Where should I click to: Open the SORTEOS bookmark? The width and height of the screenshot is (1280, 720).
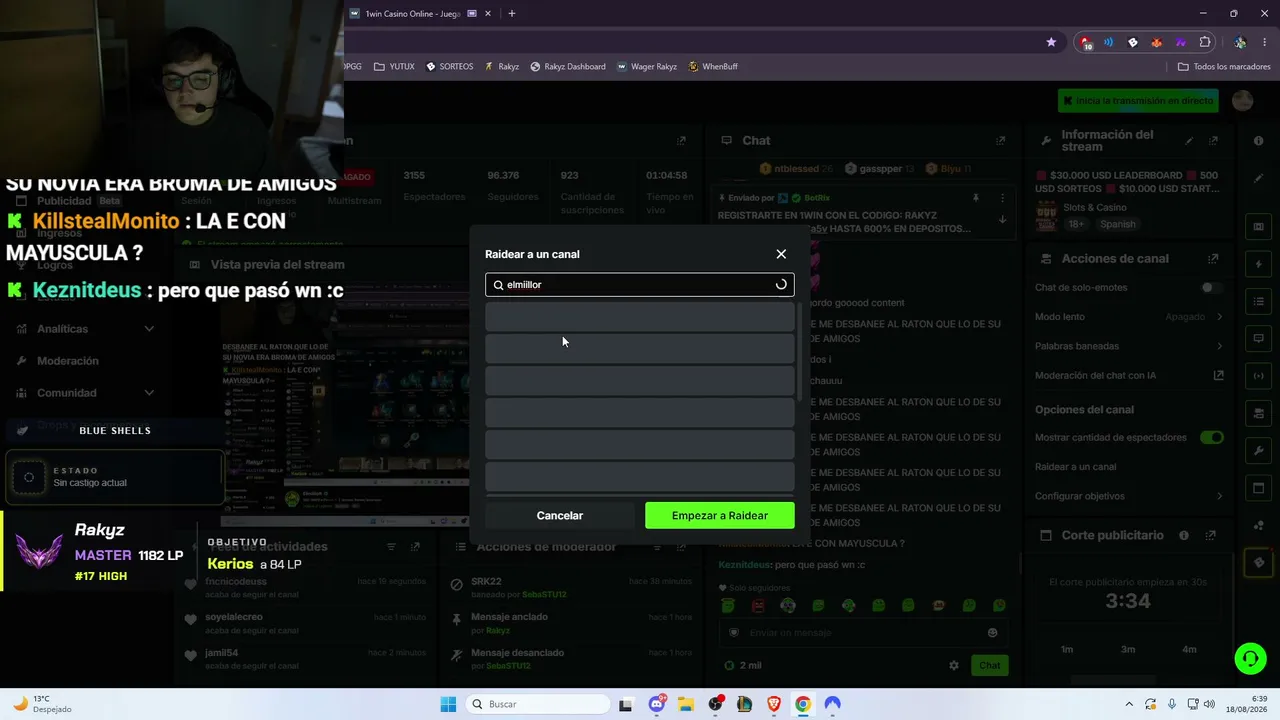click(449, 67)
